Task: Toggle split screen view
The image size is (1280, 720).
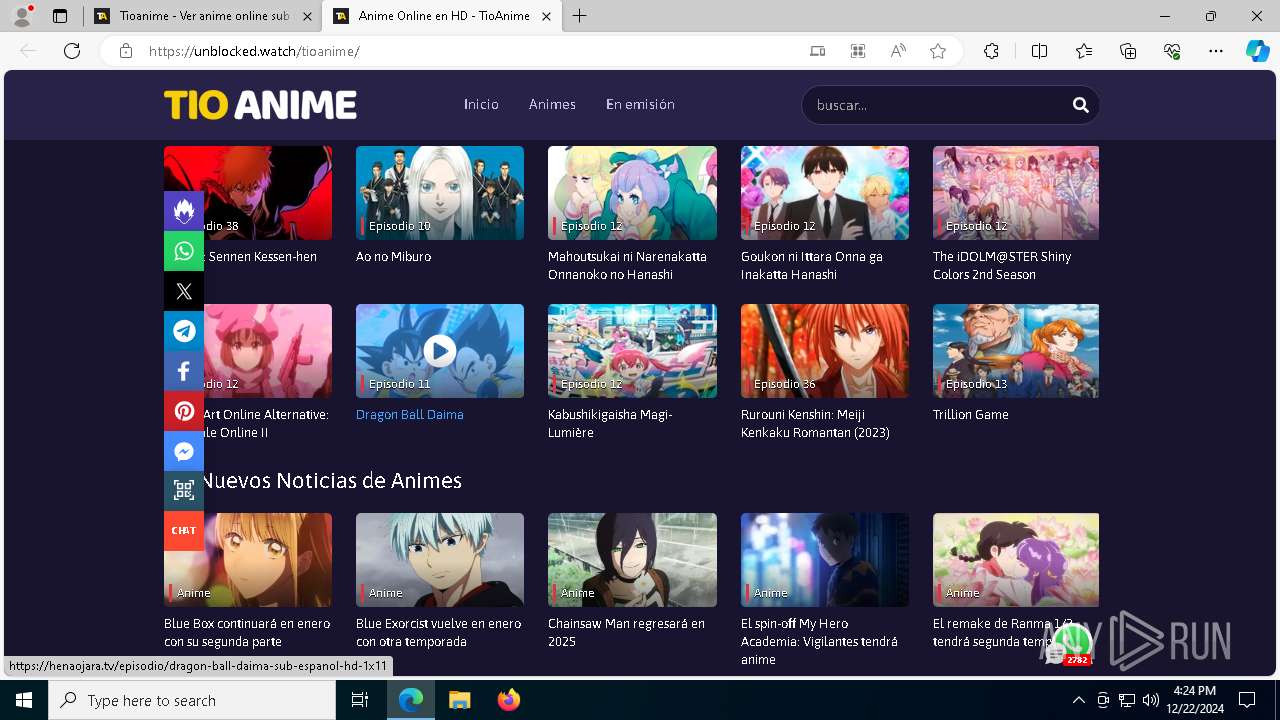Action: 1039,51
